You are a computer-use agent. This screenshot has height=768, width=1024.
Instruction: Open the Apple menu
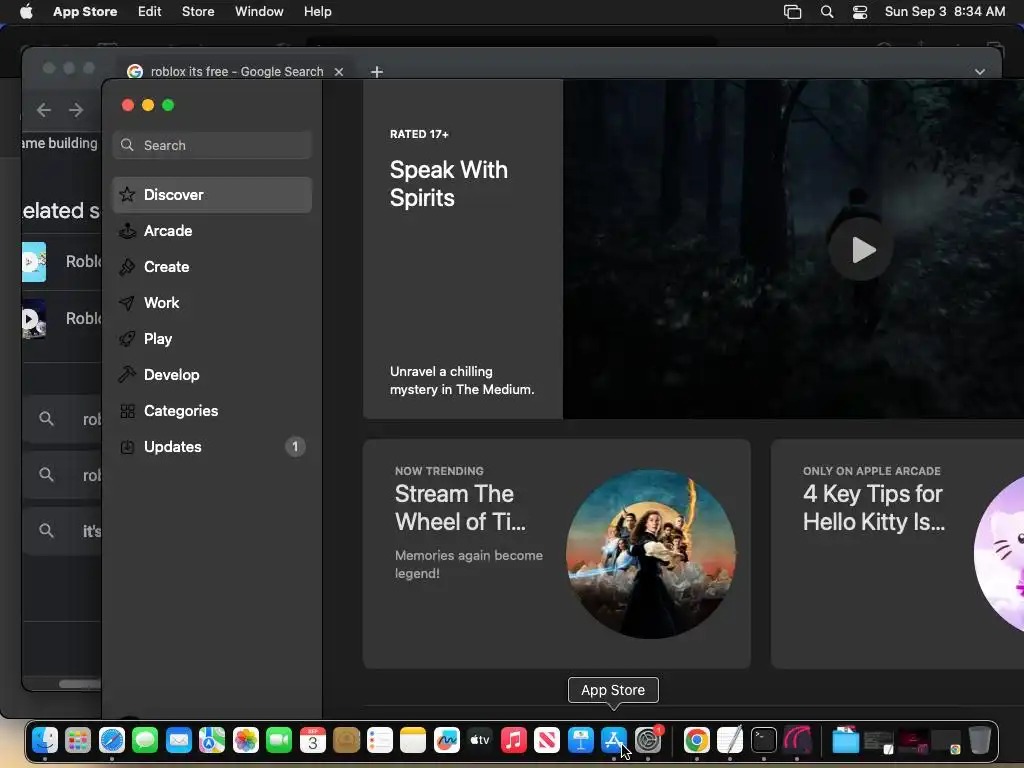(x=26, y=11)
